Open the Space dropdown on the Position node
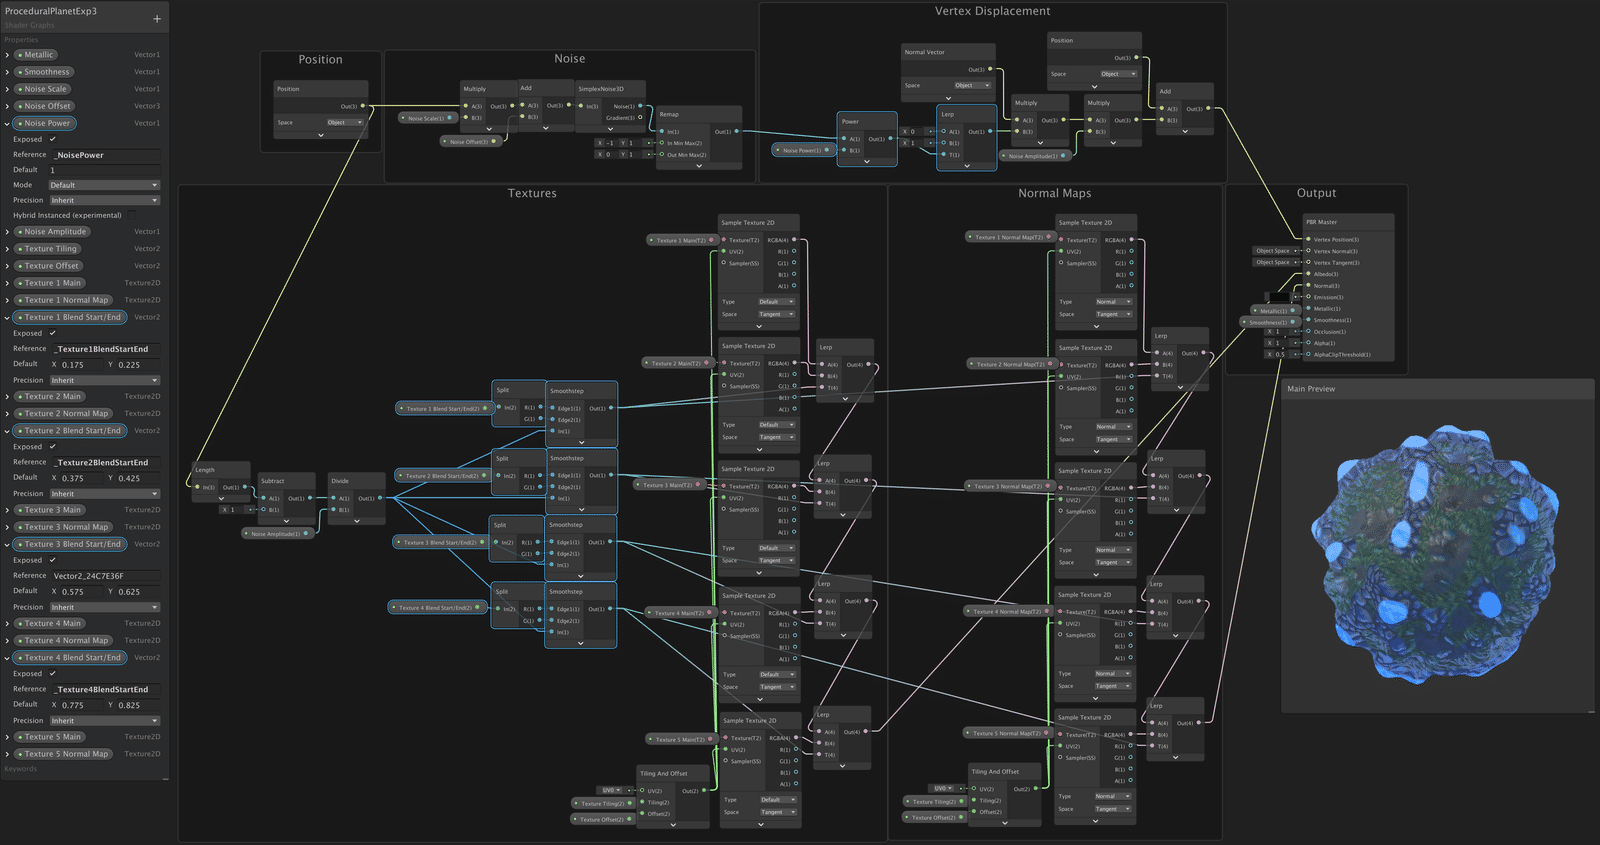The height and width of the screenshot is (845, 1600). (x=345, y=122)
